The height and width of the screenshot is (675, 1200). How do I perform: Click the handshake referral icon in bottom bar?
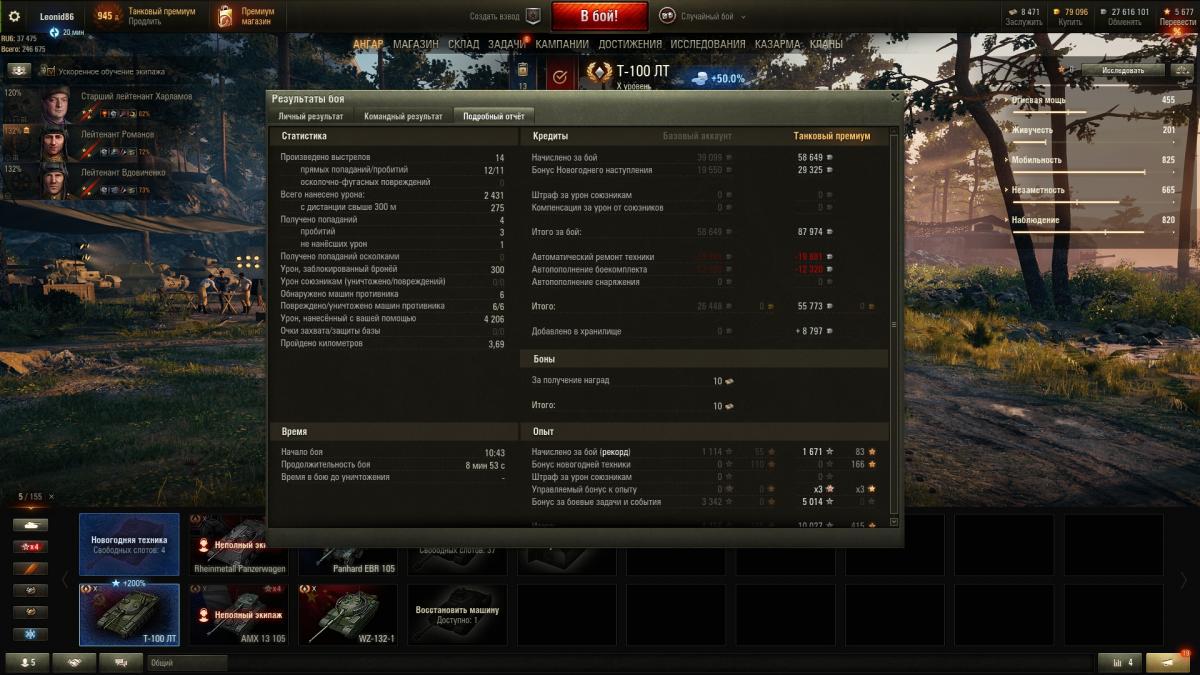74,662
